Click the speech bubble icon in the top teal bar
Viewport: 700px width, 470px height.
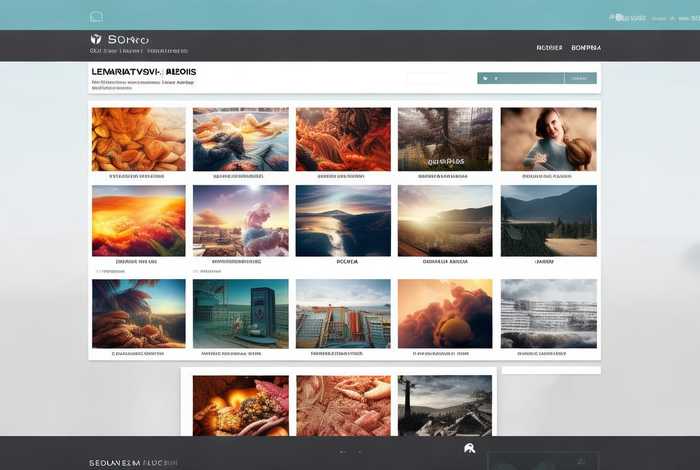coord(96,16)
